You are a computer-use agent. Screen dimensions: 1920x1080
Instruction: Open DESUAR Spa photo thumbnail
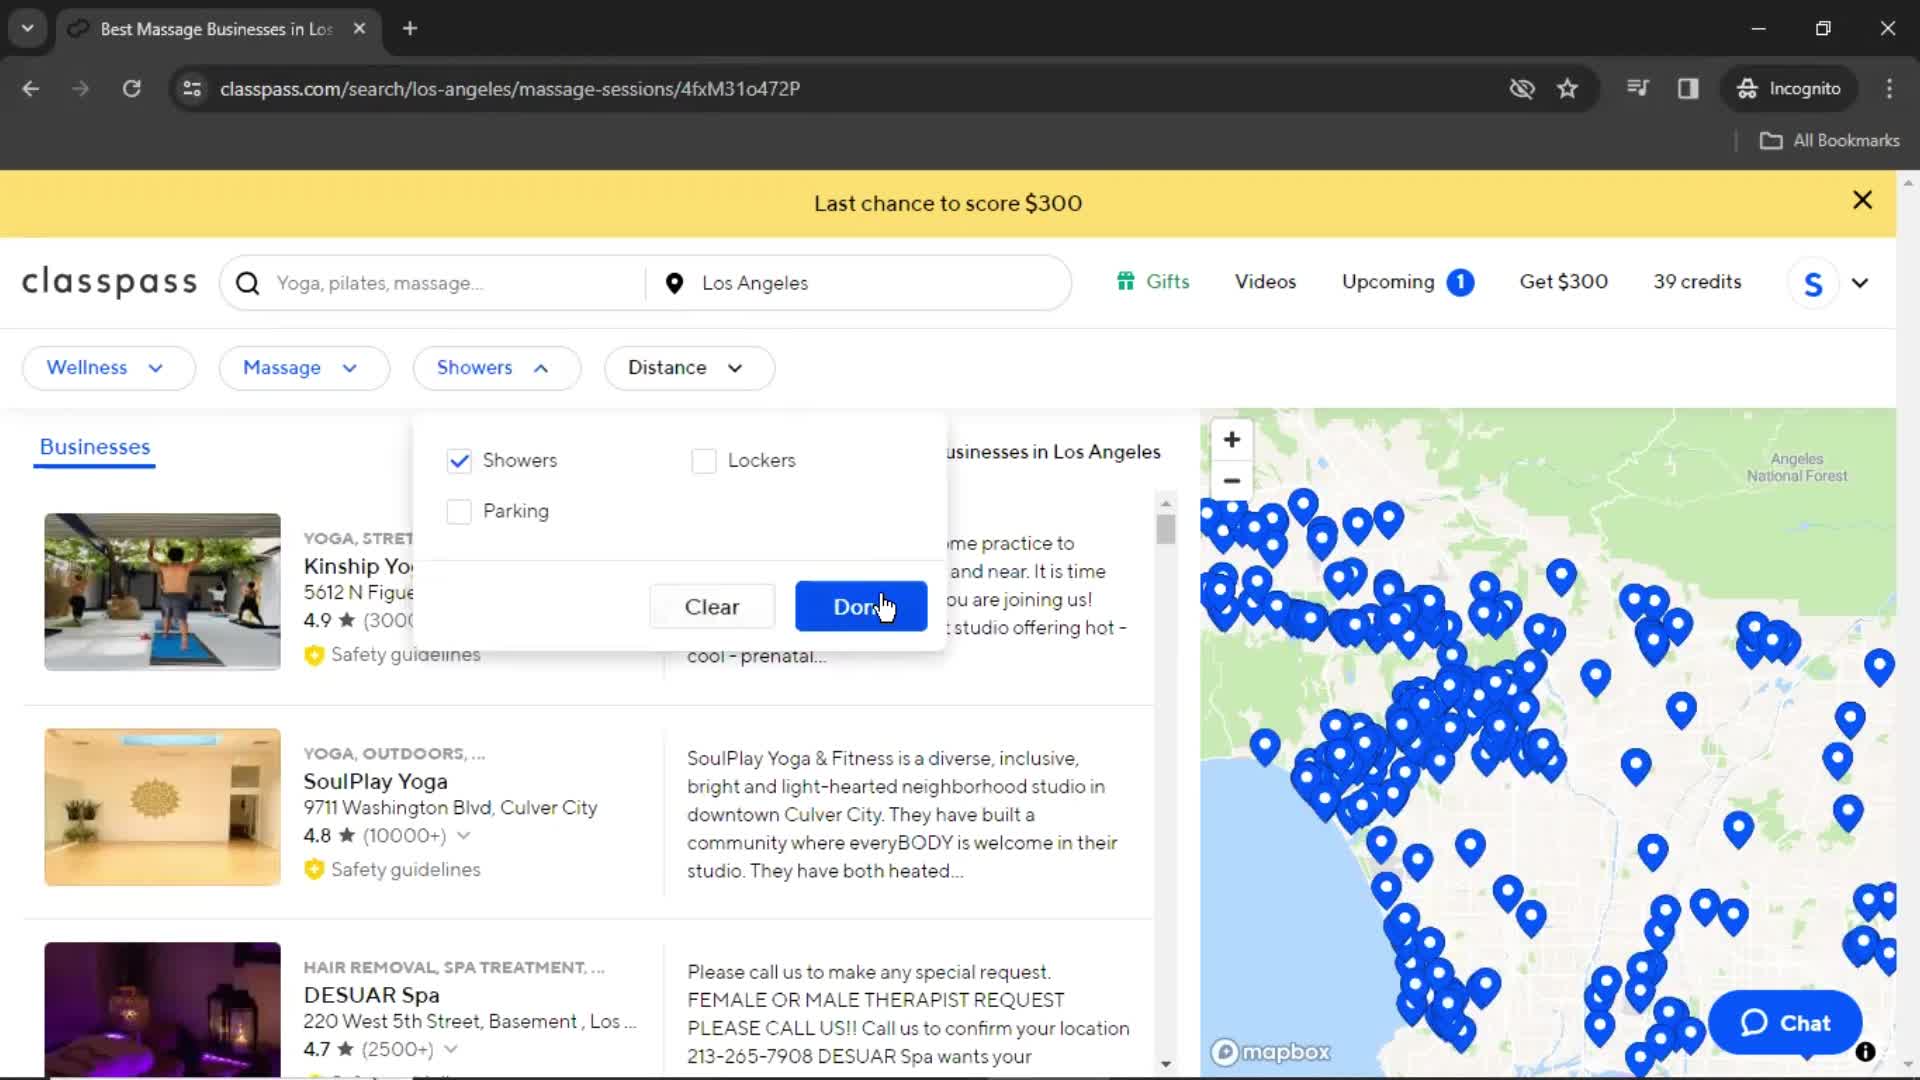[162, 1010]
